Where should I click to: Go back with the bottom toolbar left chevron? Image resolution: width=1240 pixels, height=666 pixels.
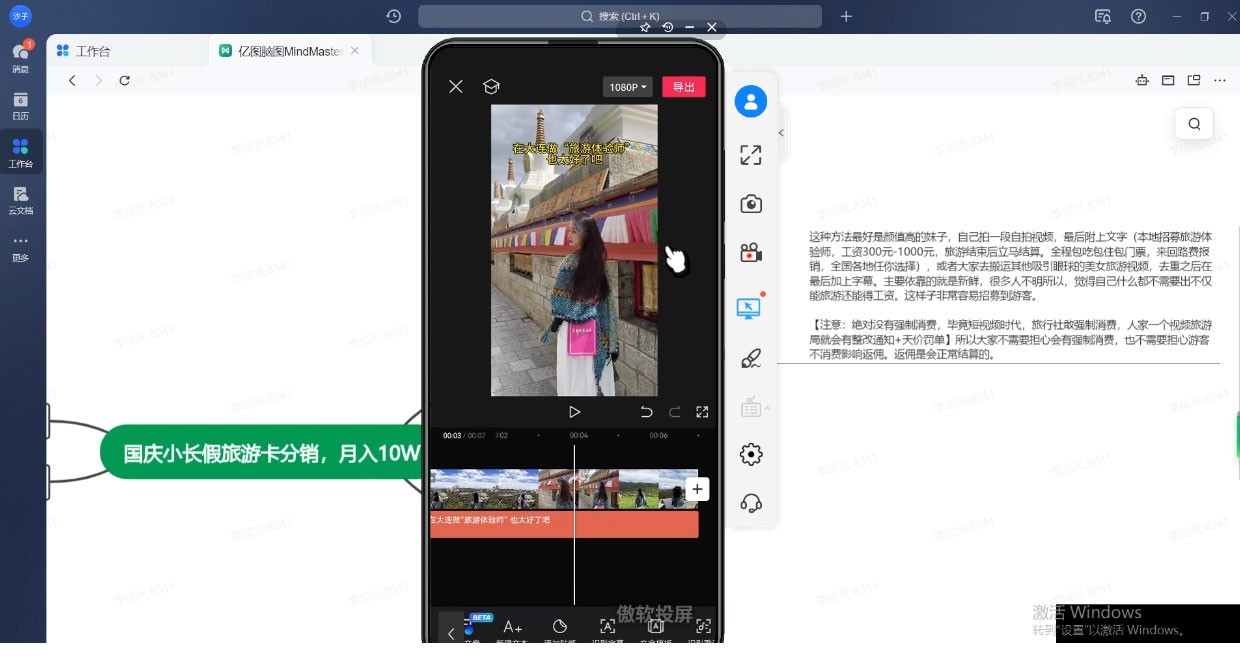point(451,632)
